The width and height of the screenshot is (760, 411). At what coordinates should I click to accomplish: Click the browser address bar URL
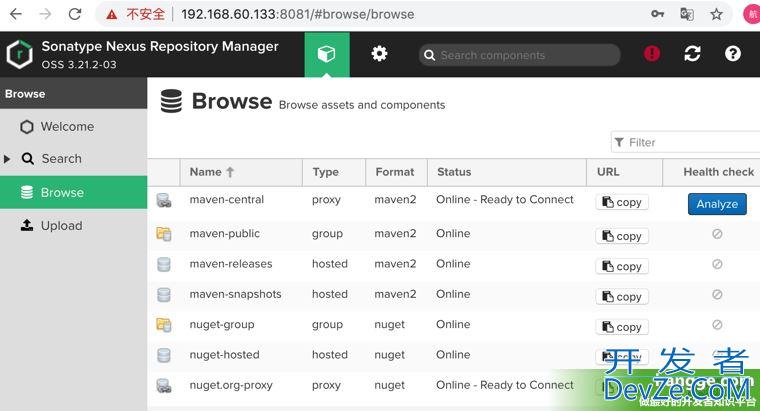(x=298, y=15)
